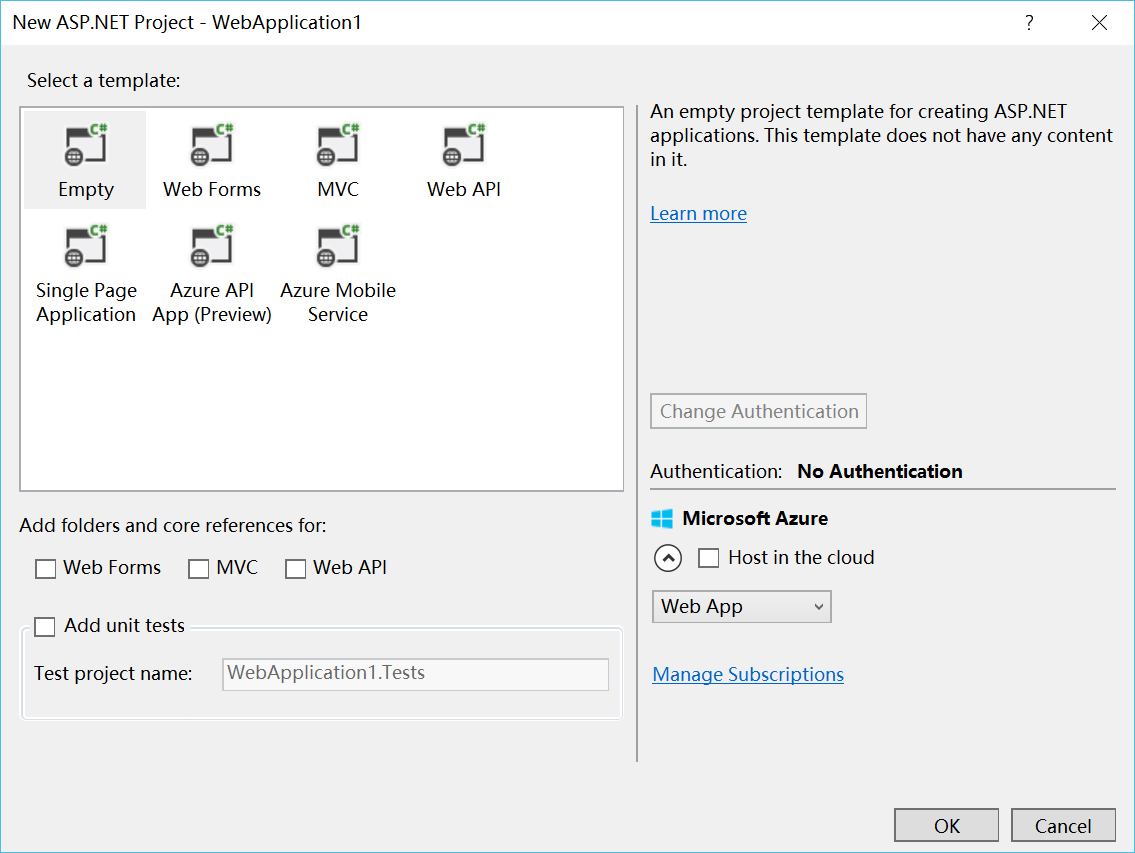Toggle the Host in the cloud checkbox
1135x853 pixels.
point(709,558)
